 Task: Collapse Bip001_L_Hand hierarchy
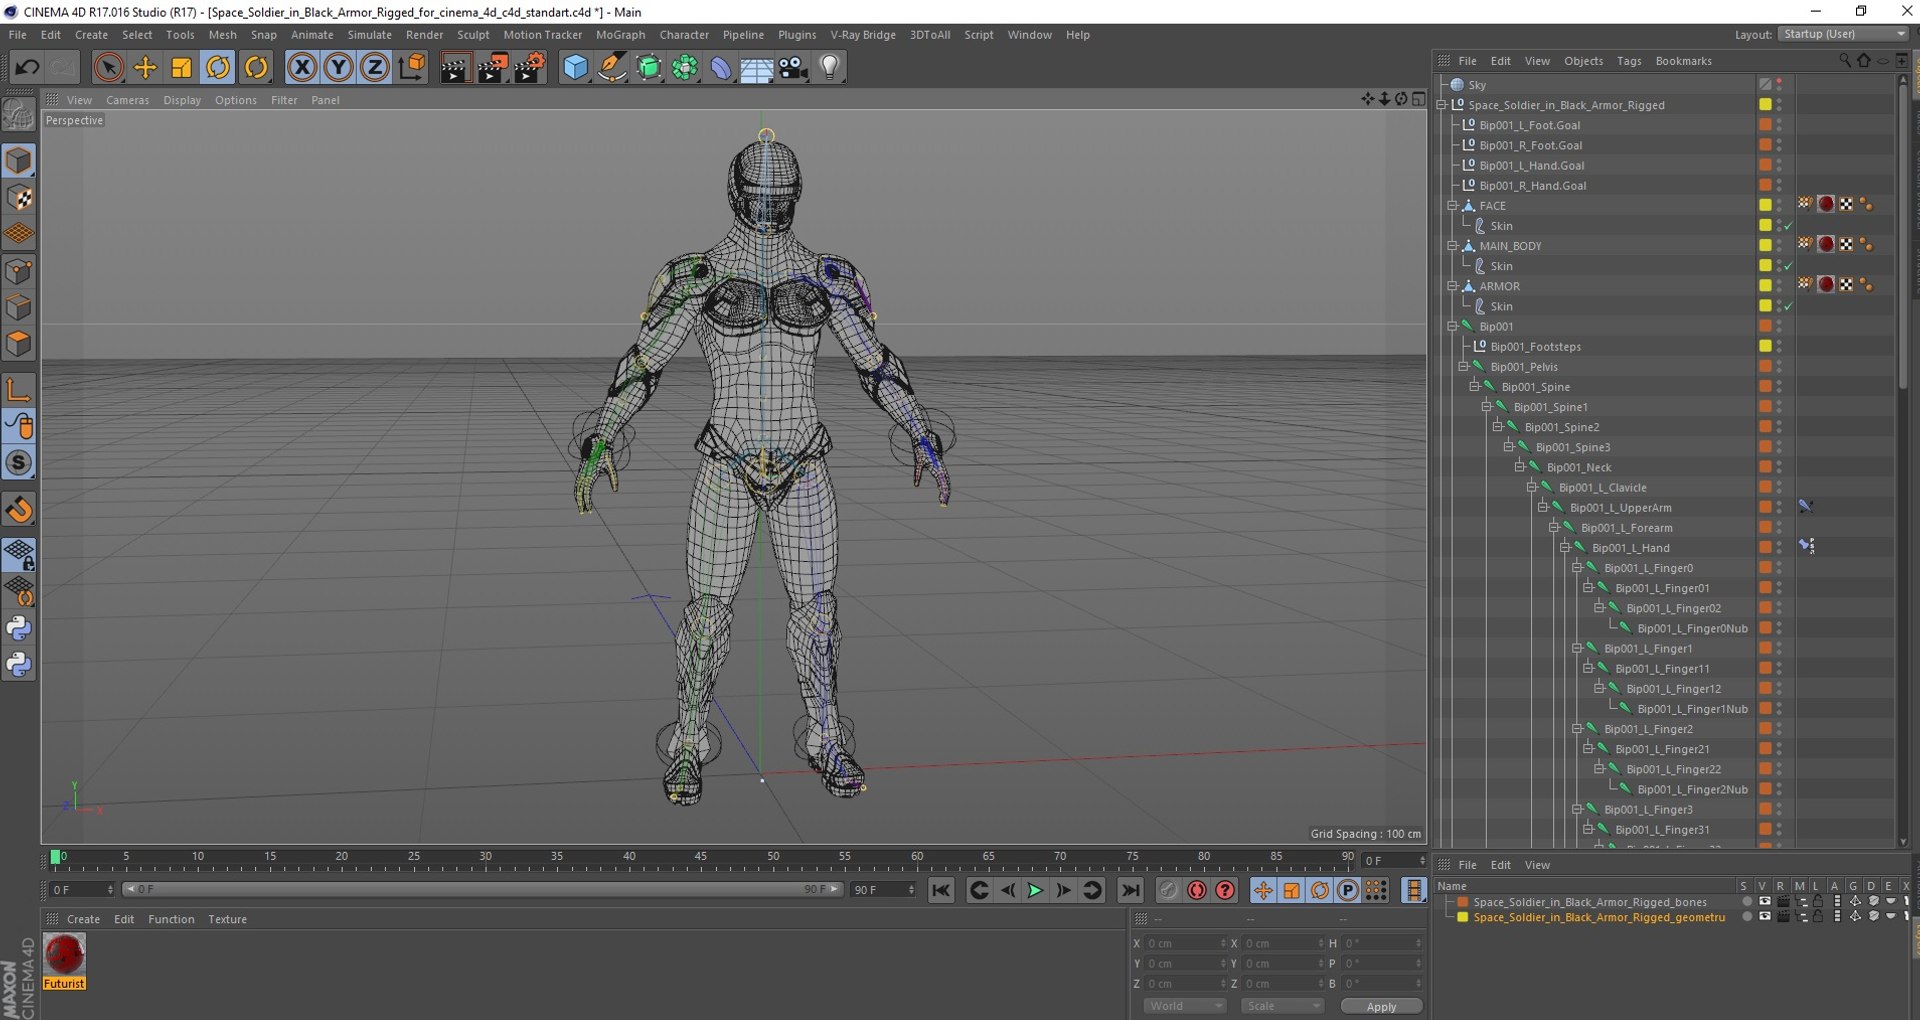coord(1565,548)
